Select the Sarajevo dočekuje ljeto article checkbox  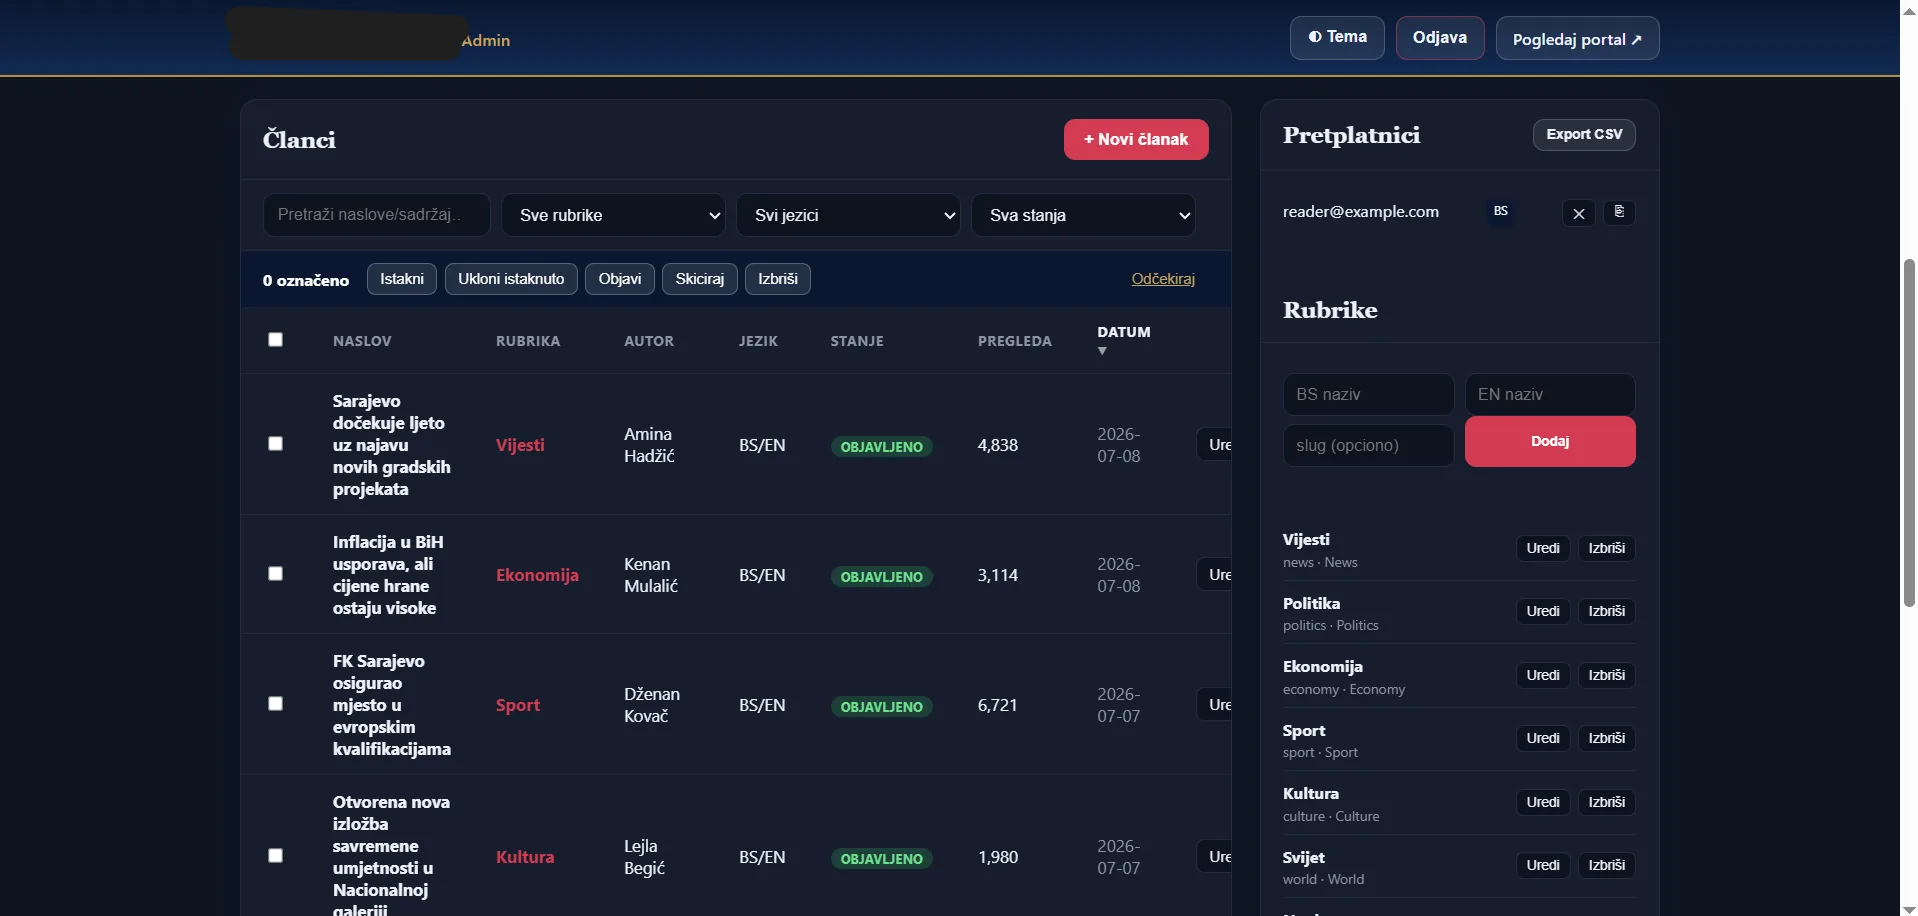(276, 444)
